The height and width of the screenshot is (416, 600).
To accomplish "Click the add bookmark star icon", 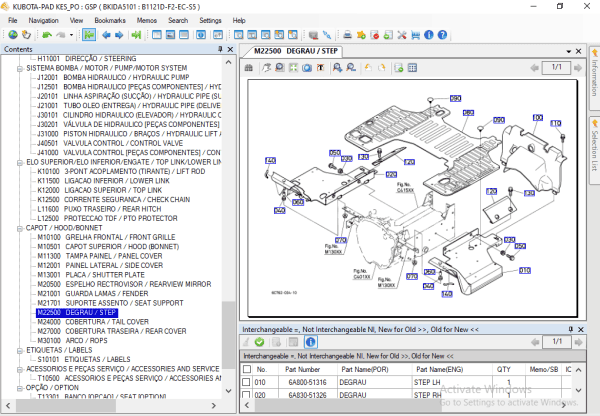I will point(361,35).
